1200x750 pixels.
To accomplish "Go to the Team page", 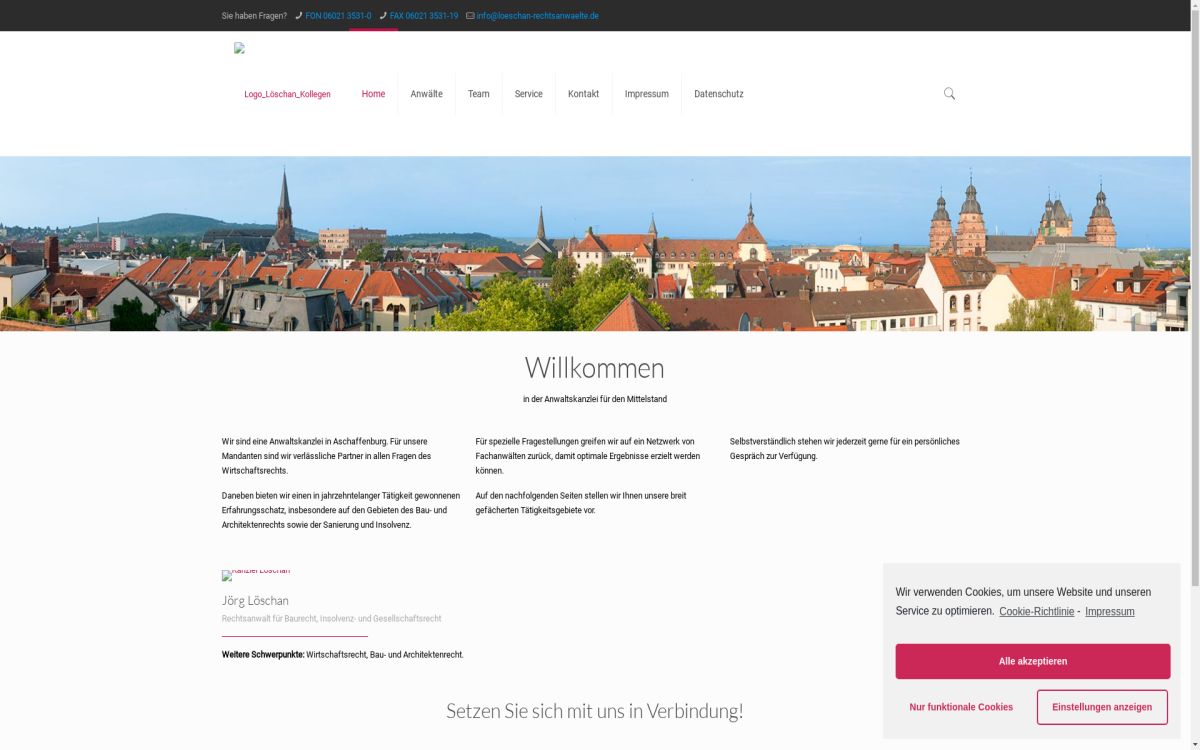I will point(478,94).
